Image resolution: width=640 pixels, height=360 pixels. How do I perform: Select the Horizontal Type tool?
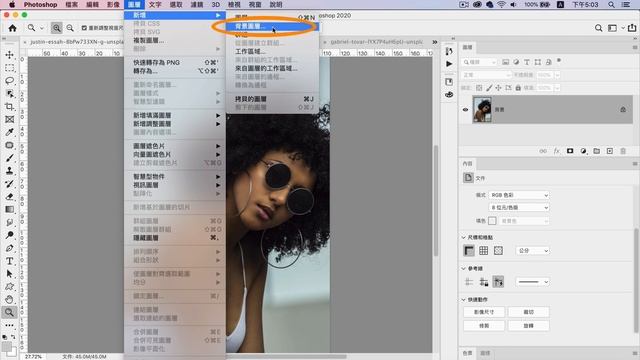(x=9, y=261)
